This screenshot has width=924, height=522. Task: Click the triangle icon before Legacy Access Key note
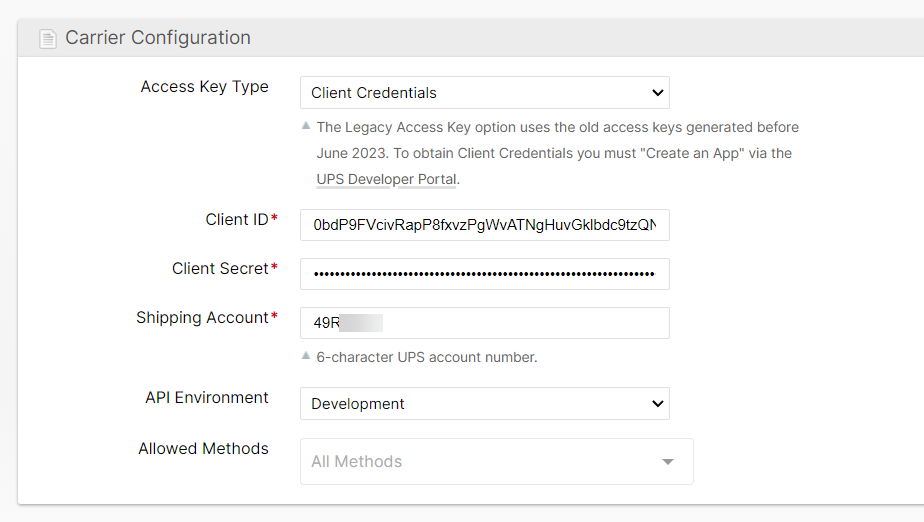(306, 126)
